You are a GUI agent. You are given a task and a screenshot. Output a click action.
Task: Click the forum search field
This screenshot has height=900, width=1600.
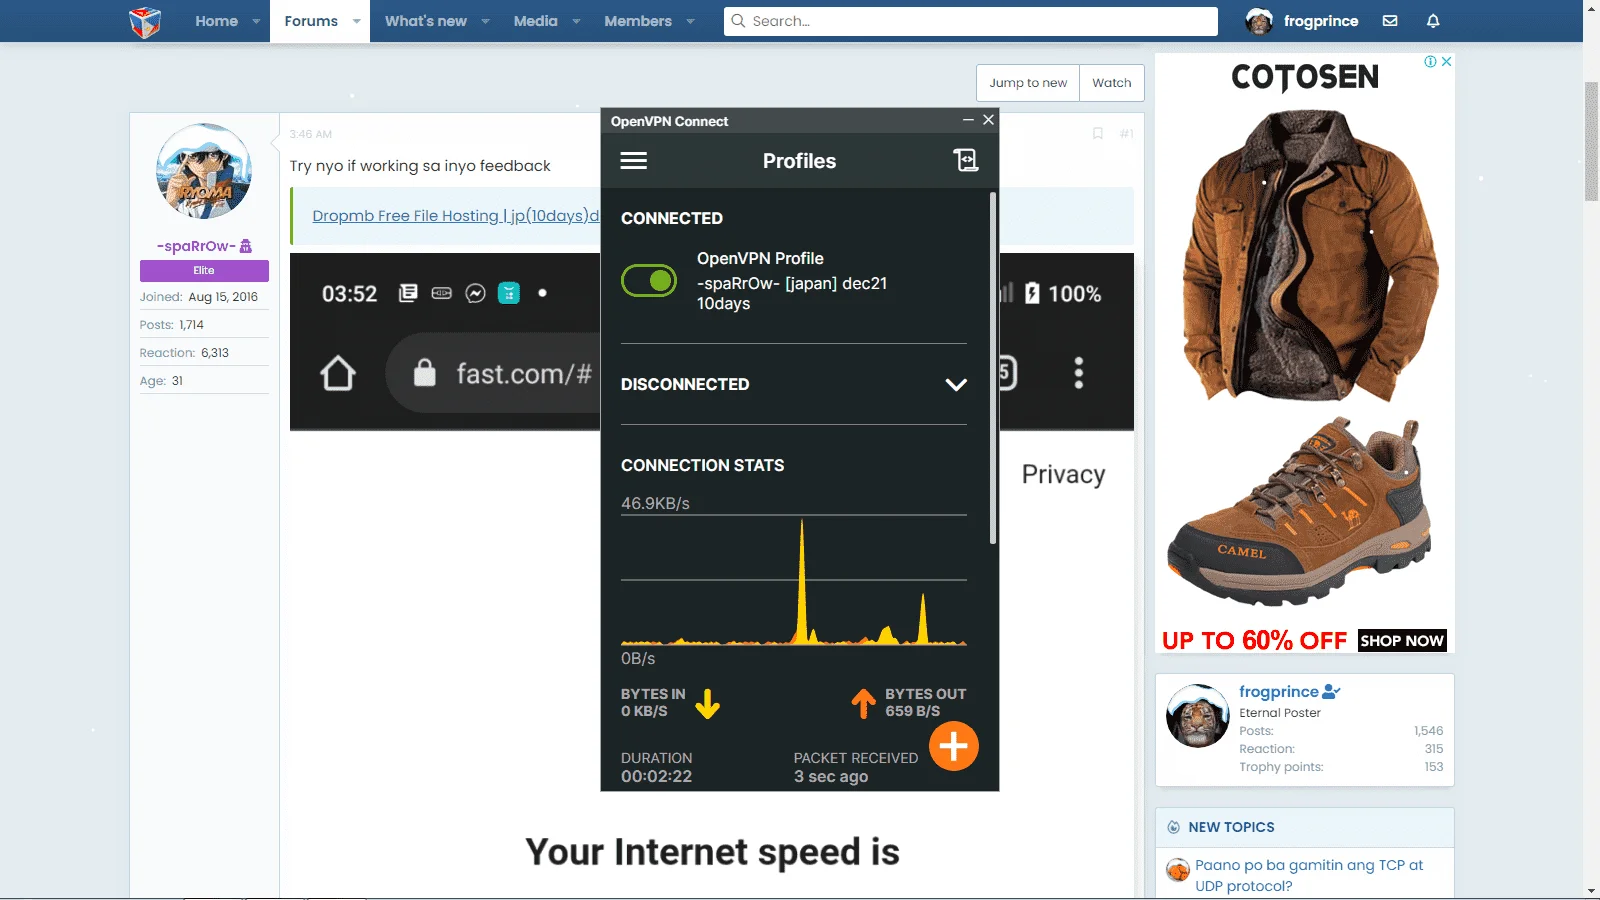pos(971,21)
